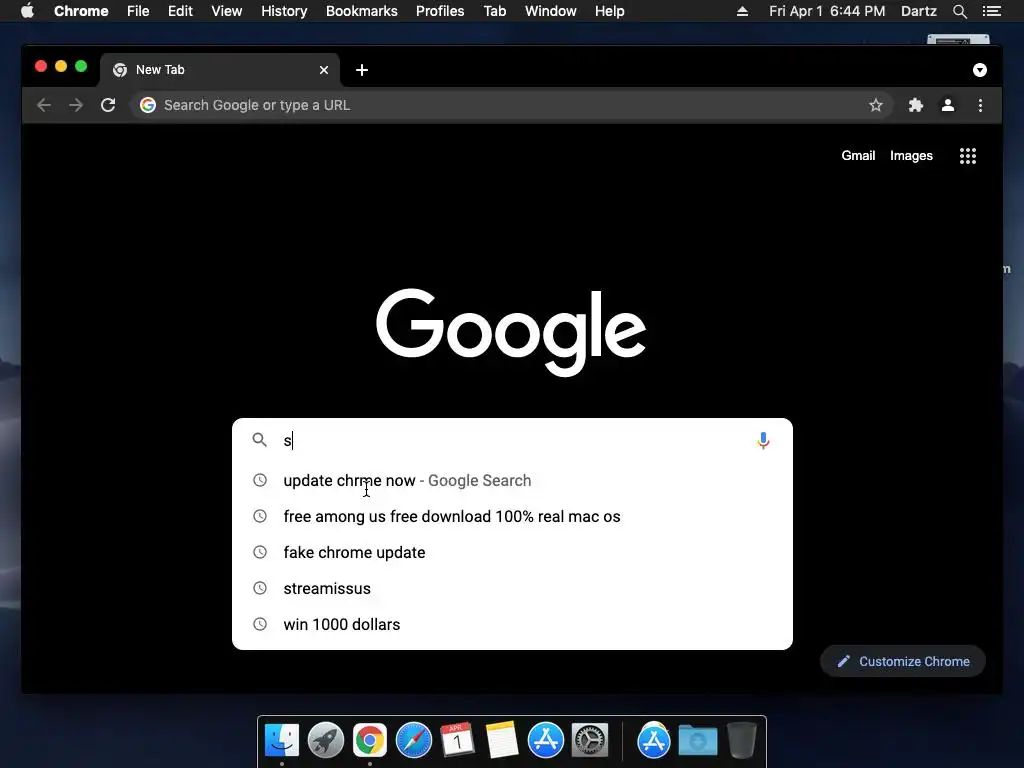
Task: Launch Safari from the Dock
Action: 414,741
